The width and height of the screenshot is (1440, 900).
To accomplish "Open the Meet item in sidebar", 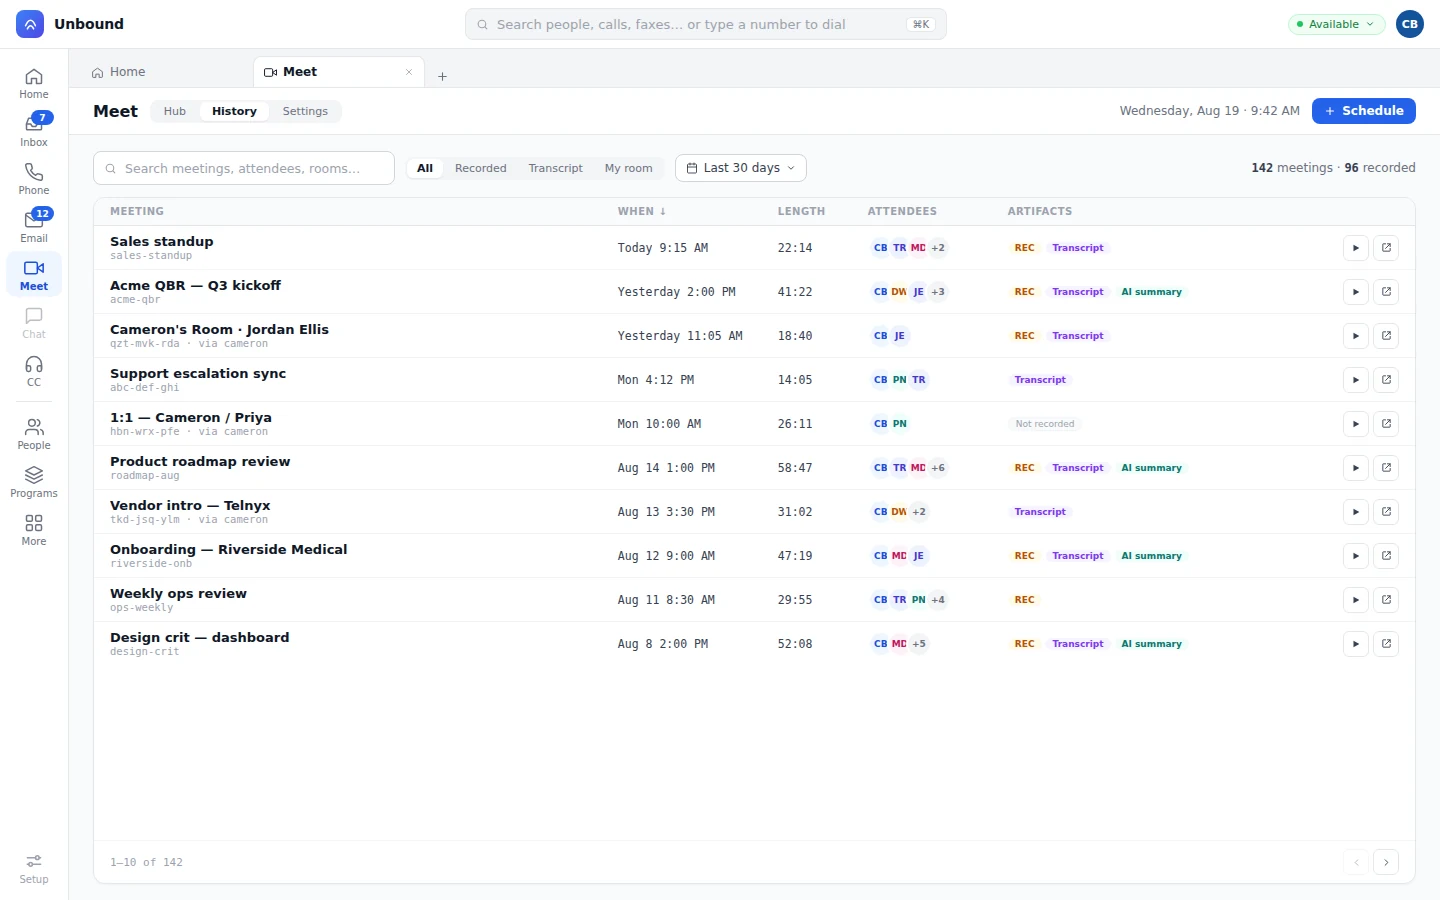I will point(34,275).
